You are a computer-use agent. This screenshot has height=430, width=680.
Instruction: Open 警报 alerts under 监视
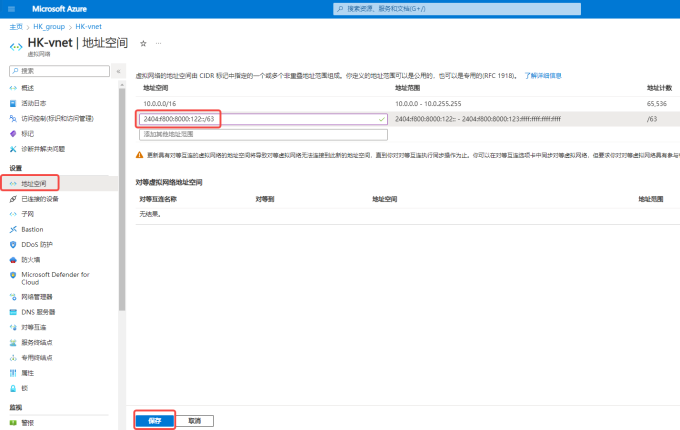[x=27, y=423]
